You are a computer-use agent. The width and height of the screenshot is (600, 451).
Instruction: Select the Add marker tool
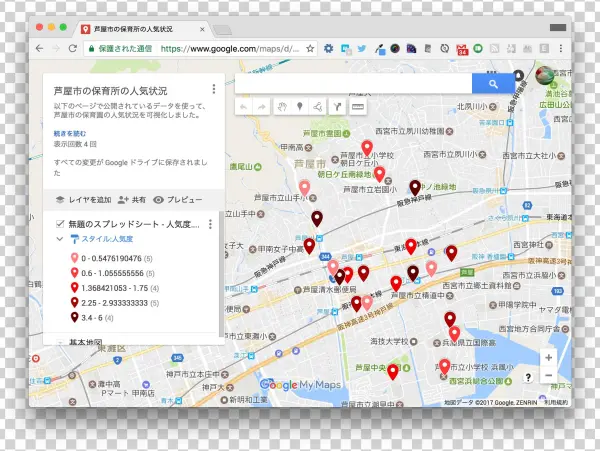coord(300,107)
